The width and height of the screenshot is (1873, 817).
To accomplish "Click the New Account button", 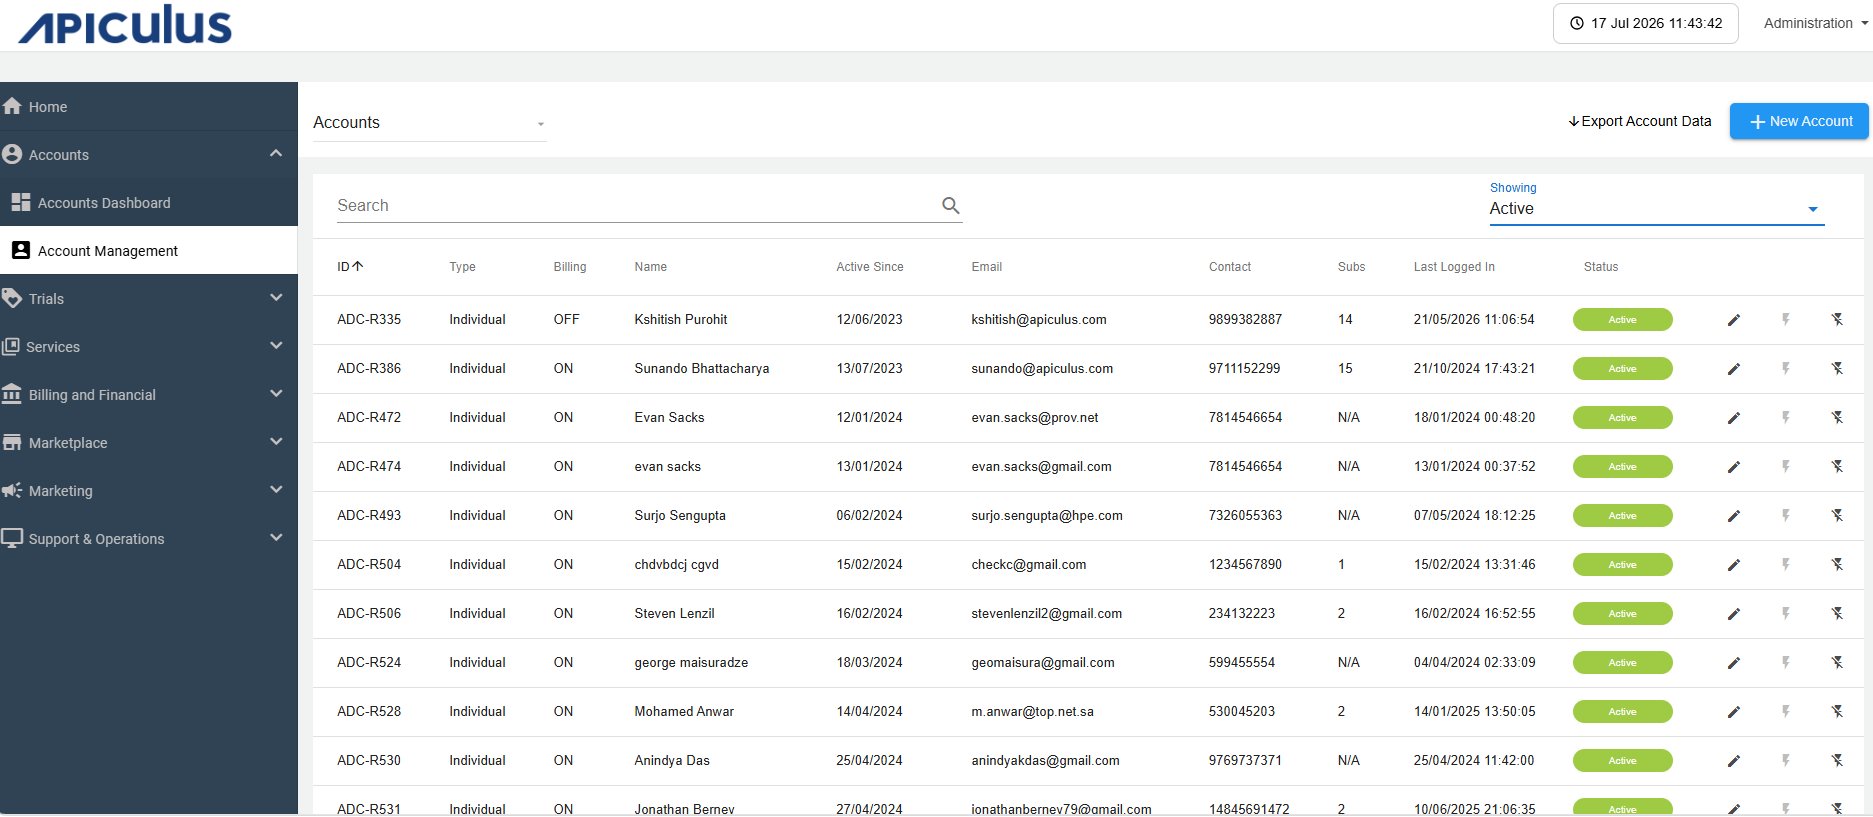I will tap(1800, 121).
